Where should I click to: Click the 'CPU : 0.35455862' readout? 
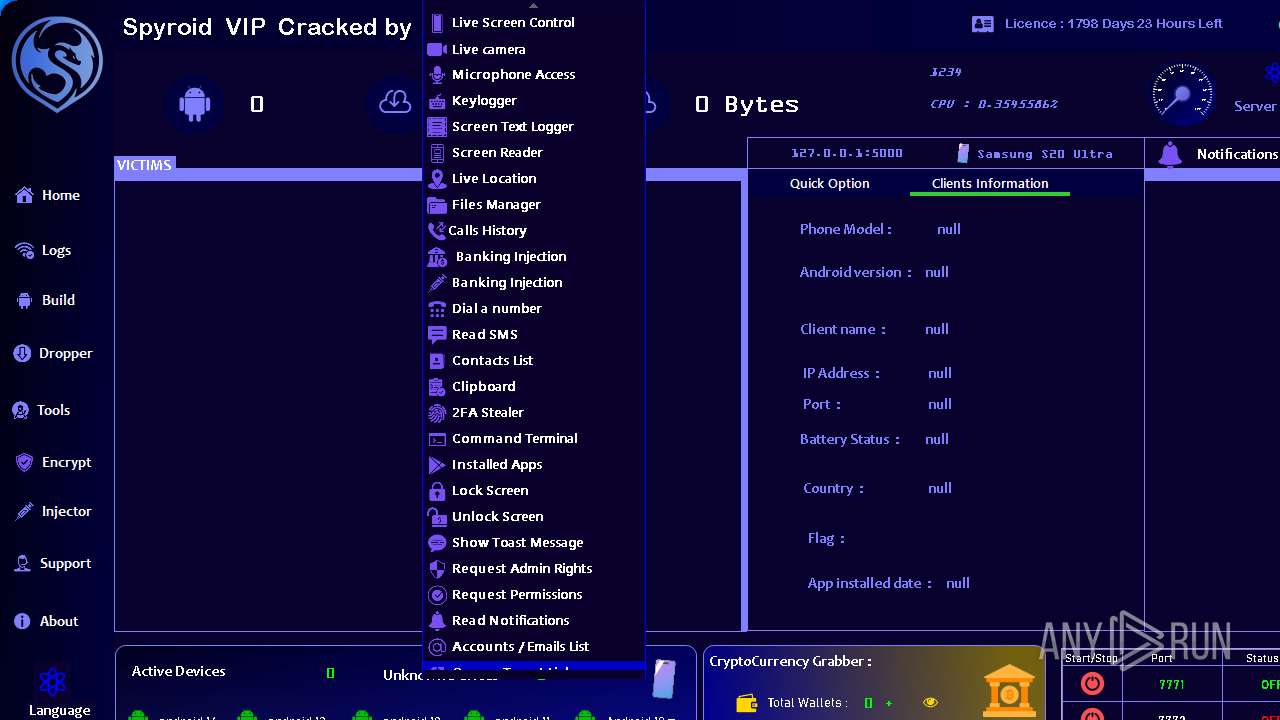coord(994,104)
